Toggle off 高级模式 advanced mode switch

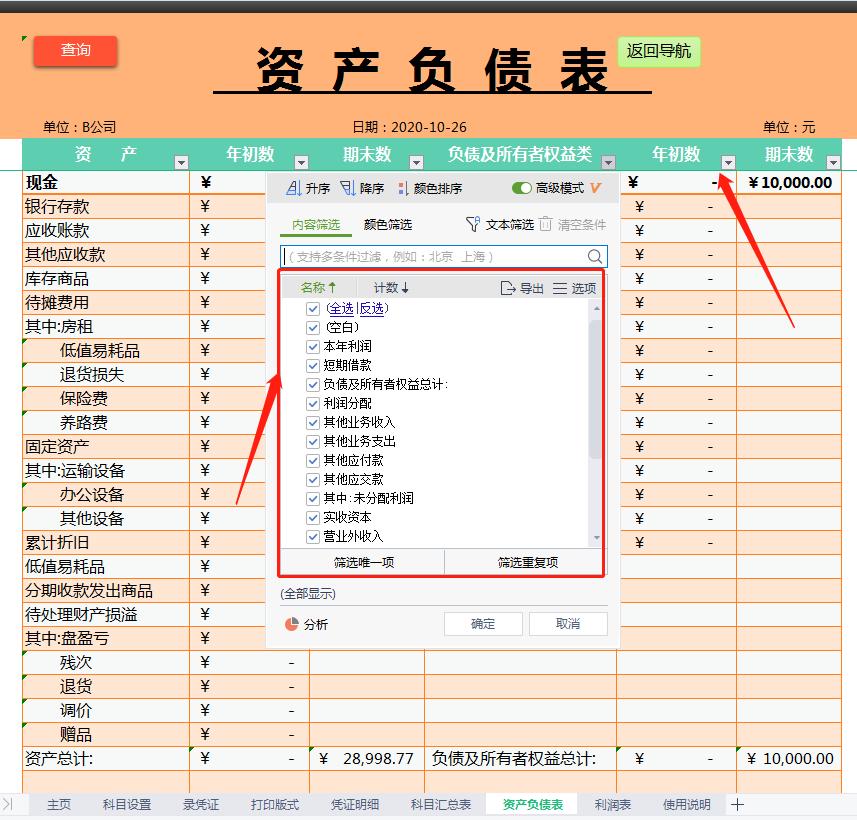click(x=522, y=187)
